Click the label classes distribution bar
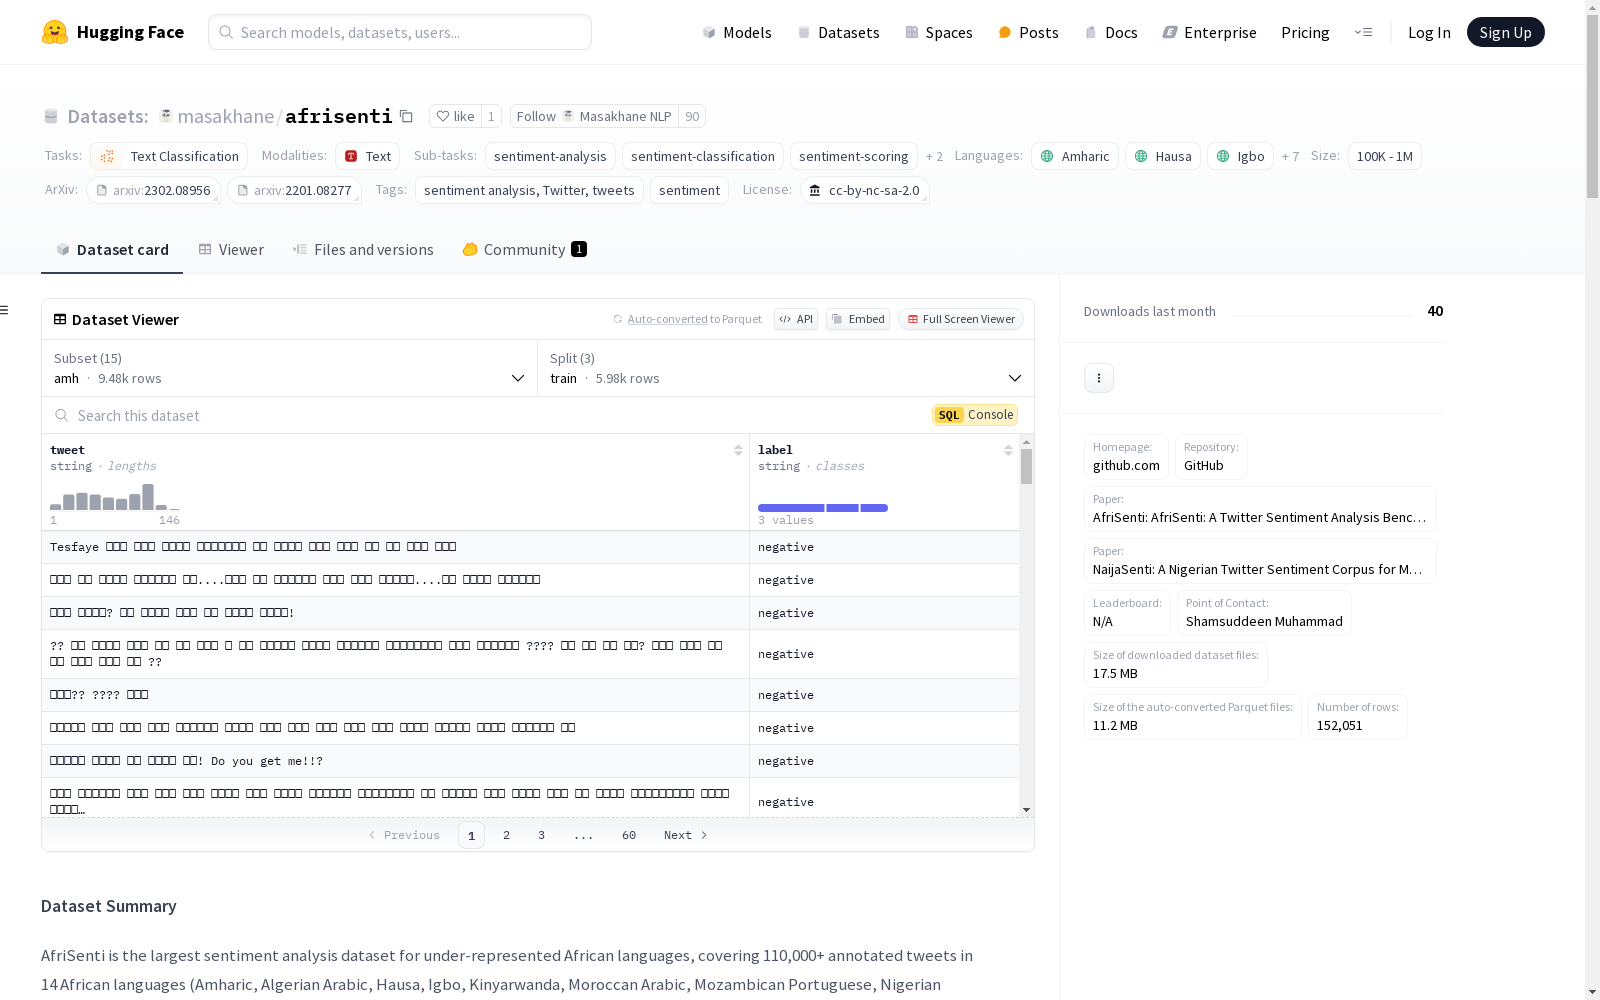 823,508
